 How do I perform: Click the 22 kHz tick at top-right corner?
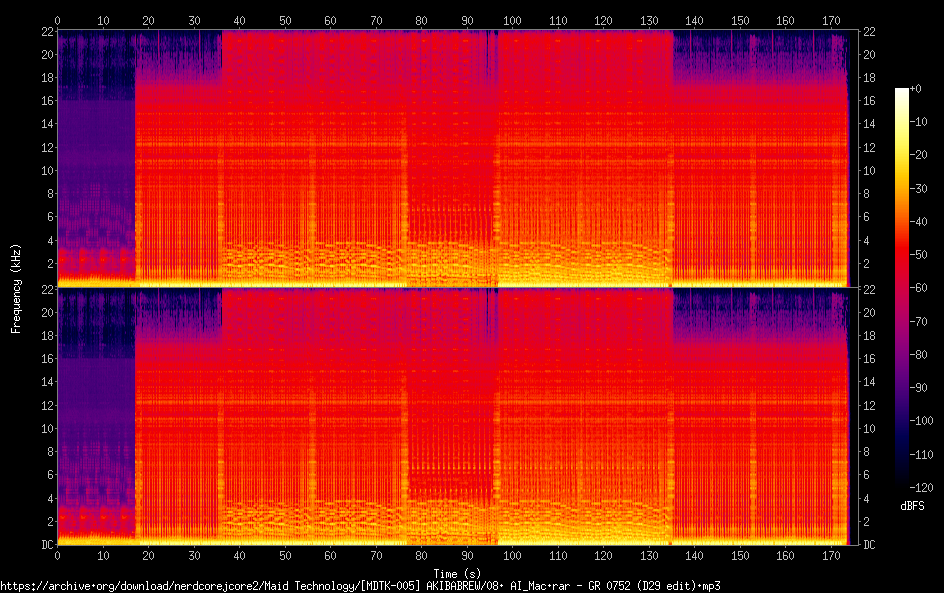click(870, 32)
